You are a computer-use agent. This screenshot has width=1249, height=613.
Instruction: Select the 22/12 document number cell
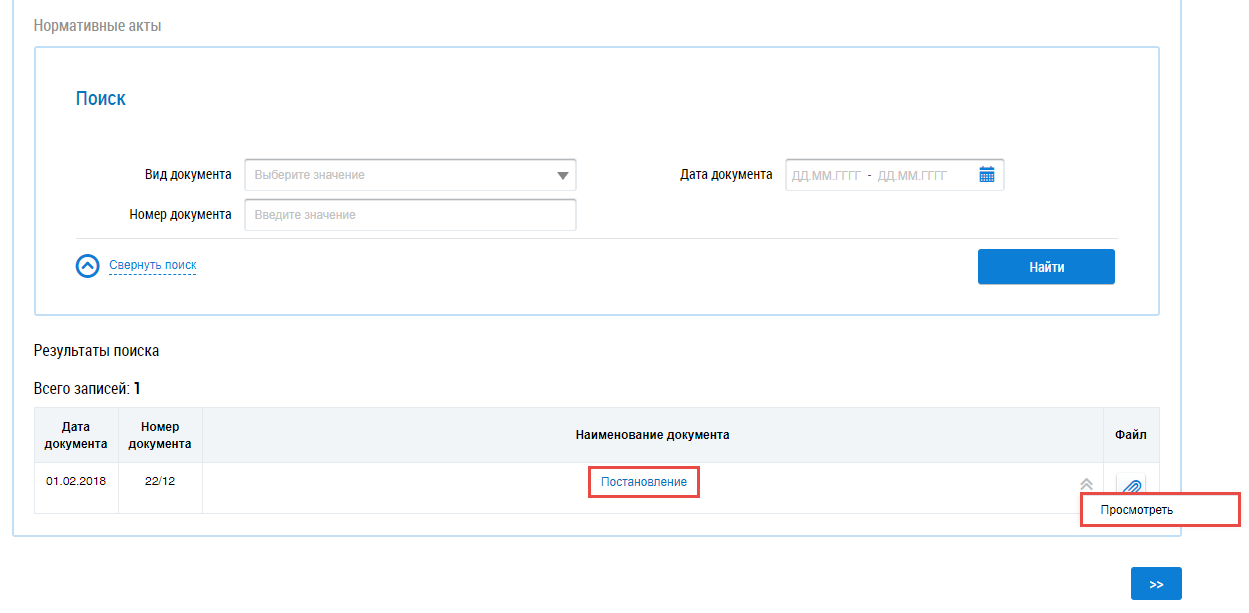coord(160,482)
